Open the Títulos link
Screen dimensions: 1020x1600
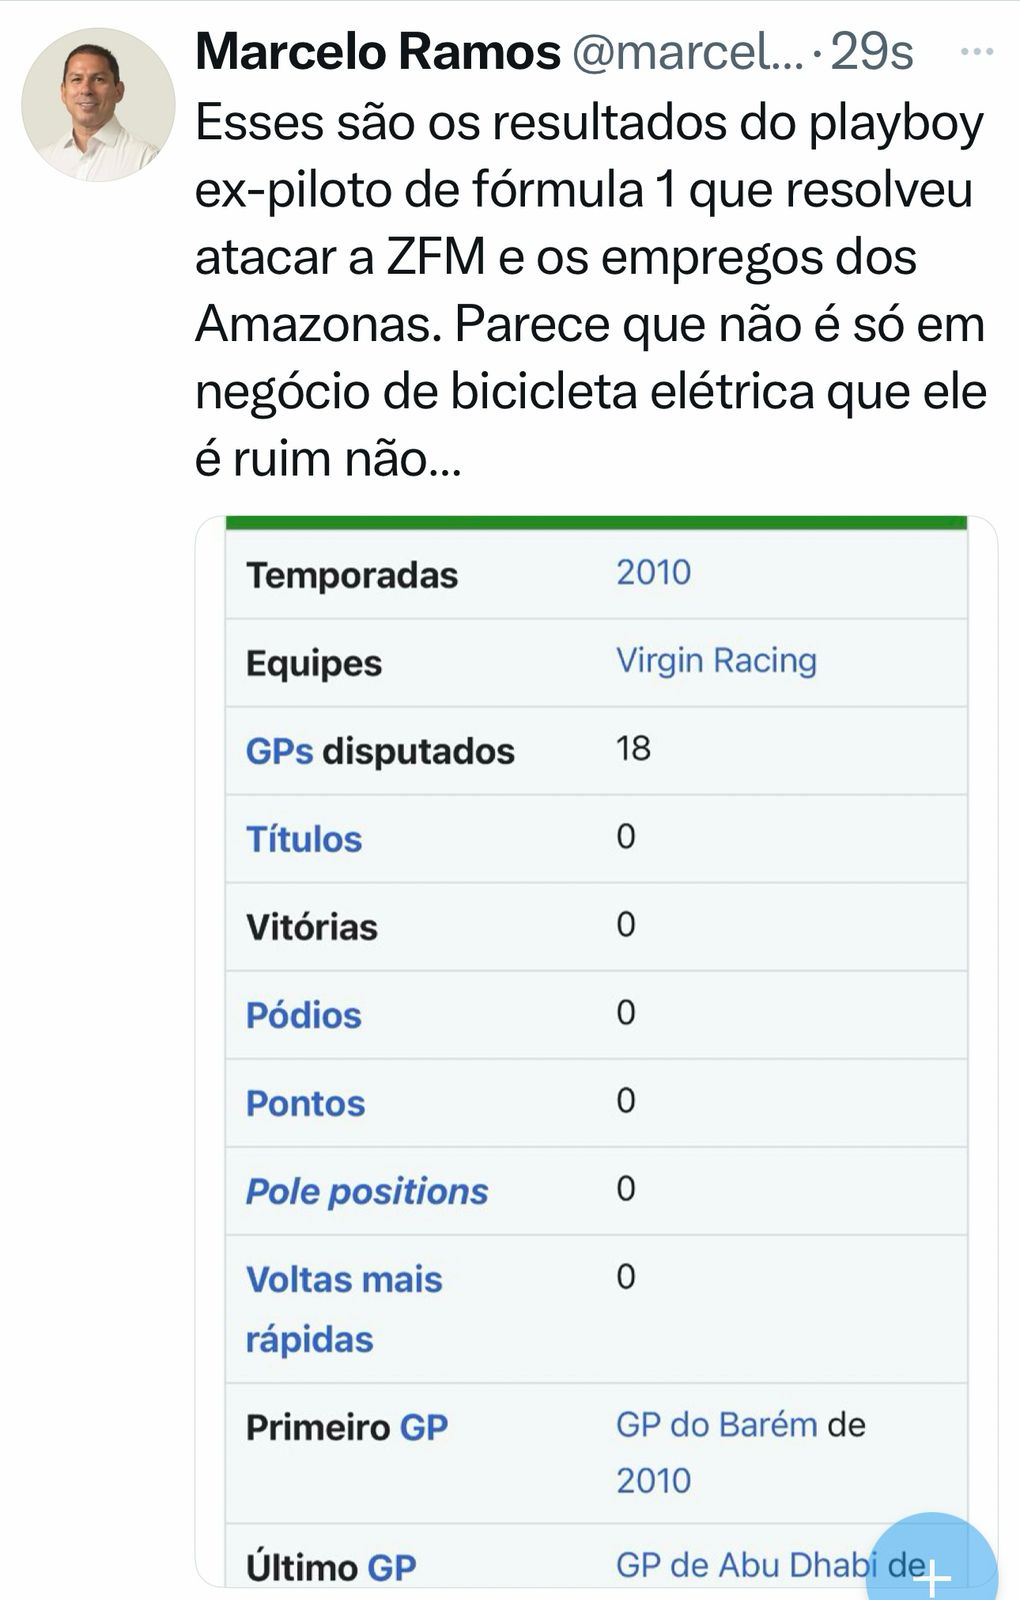304,839
